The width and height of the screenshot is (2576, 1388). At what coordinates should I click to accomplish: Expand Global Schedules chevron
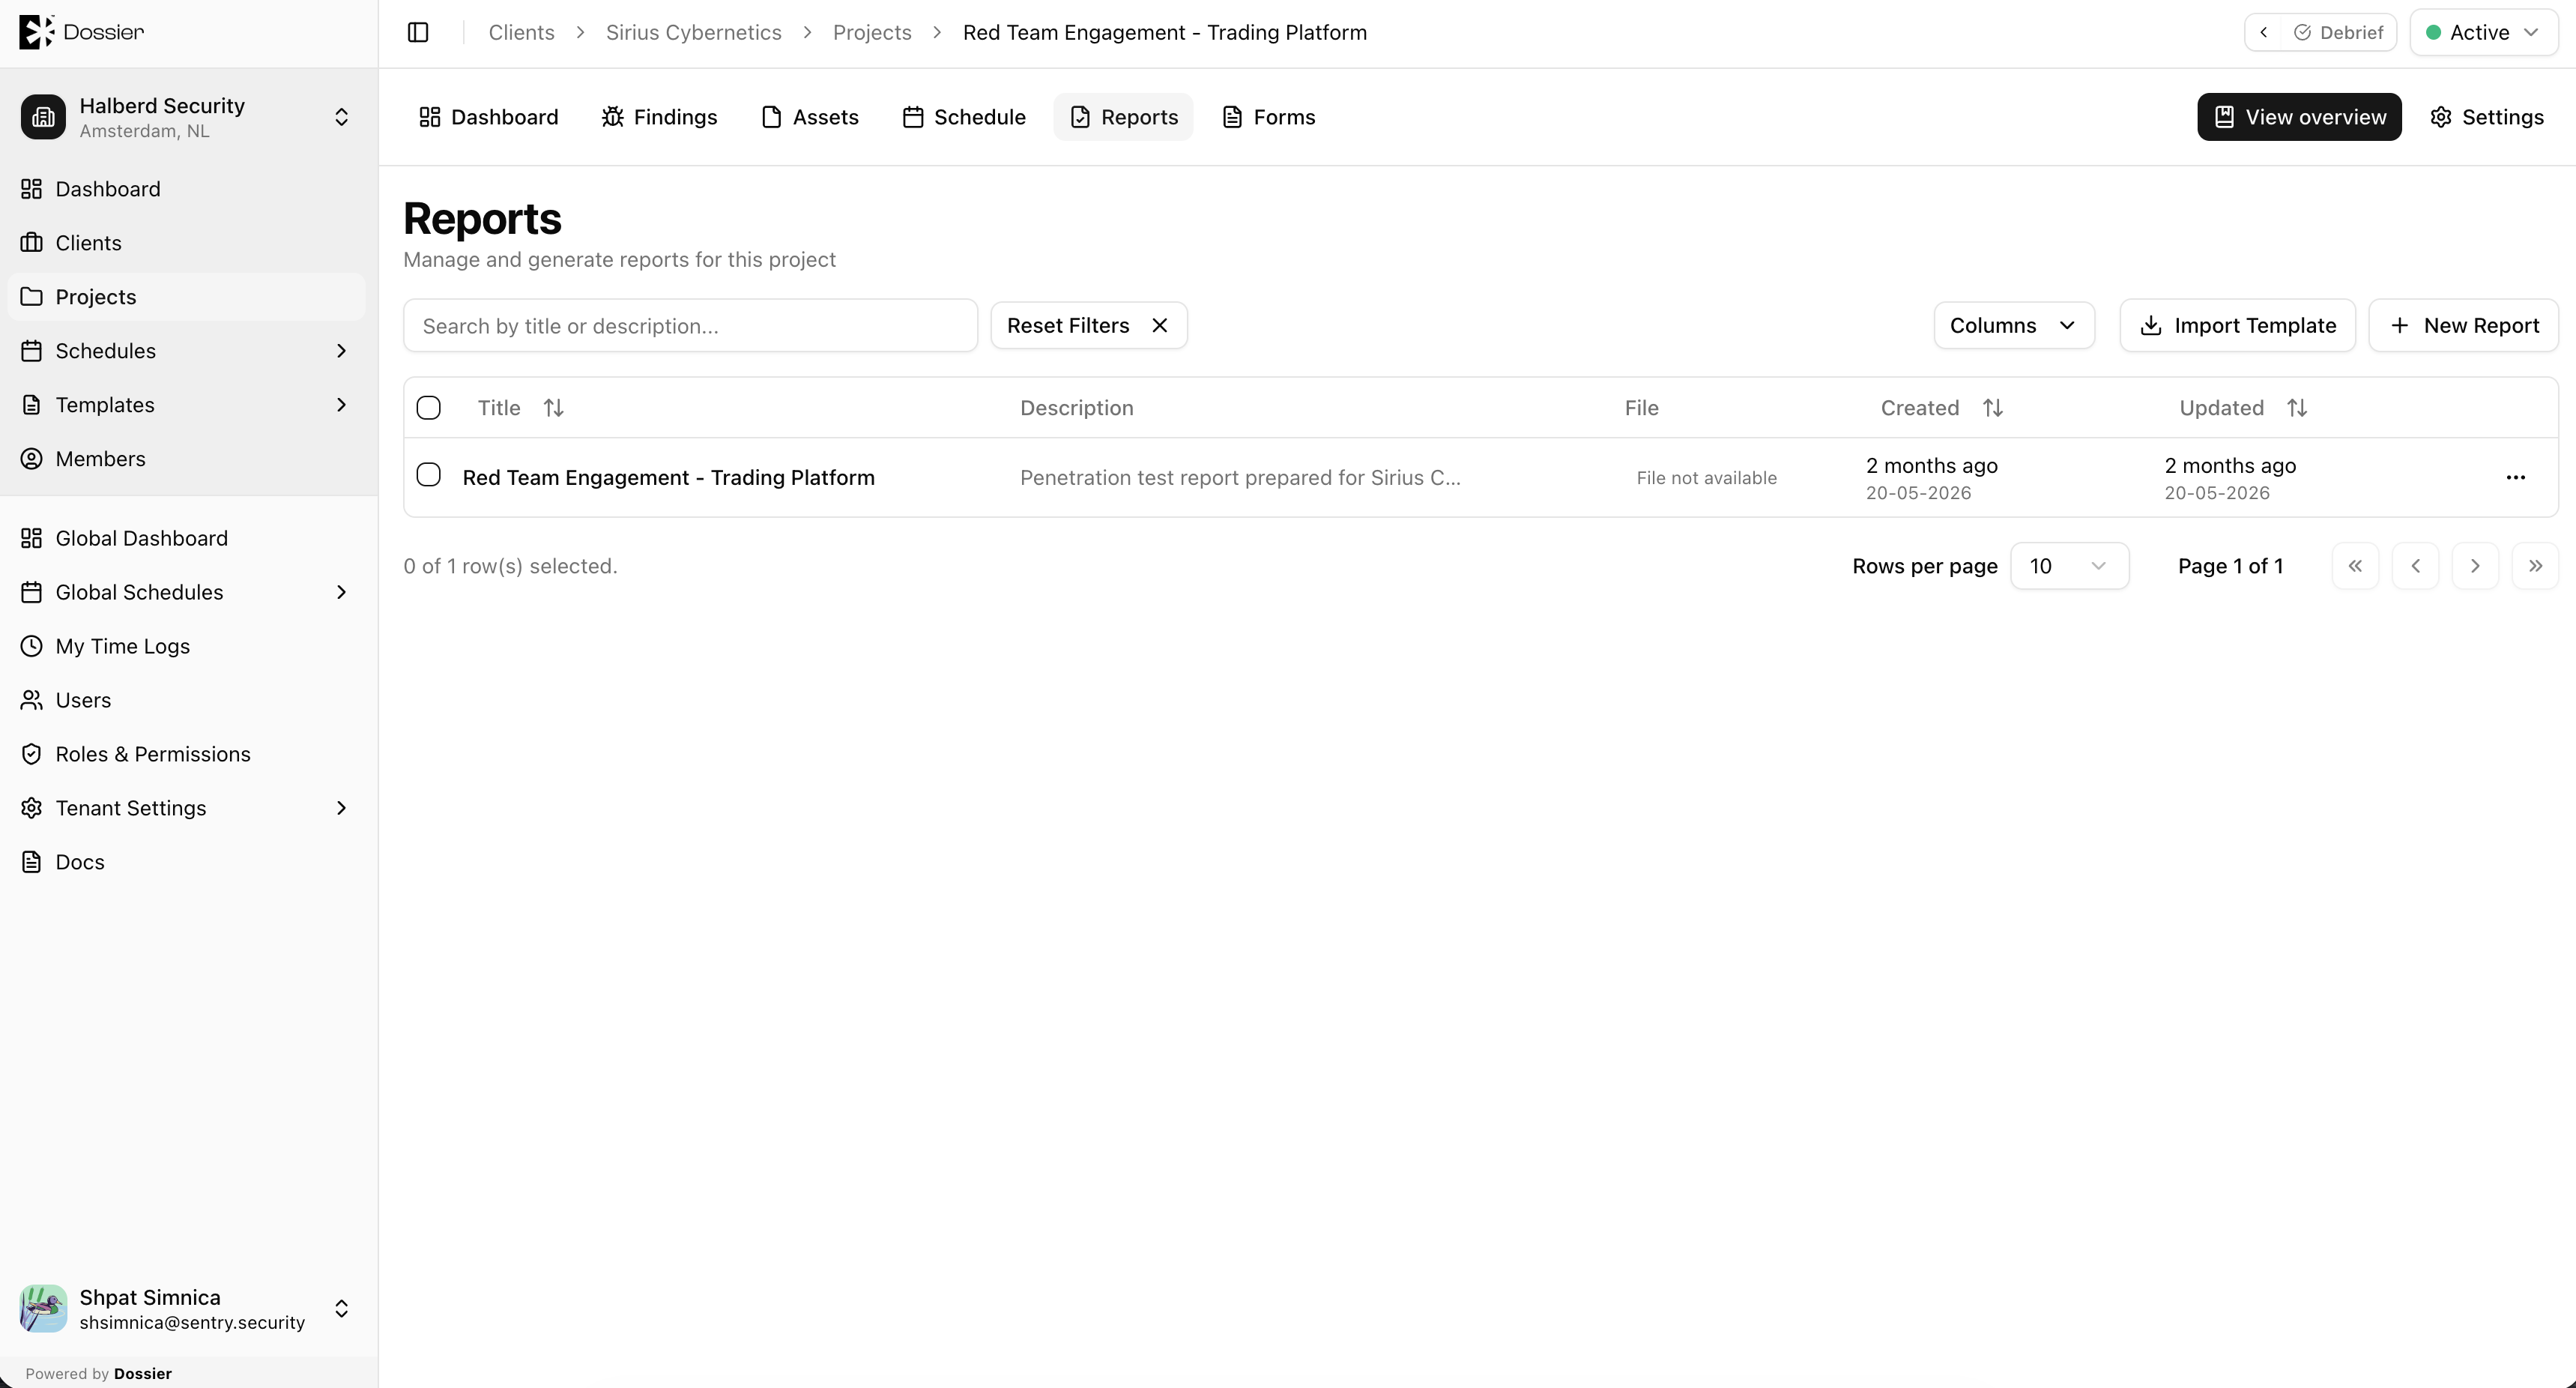coord(341,592)
